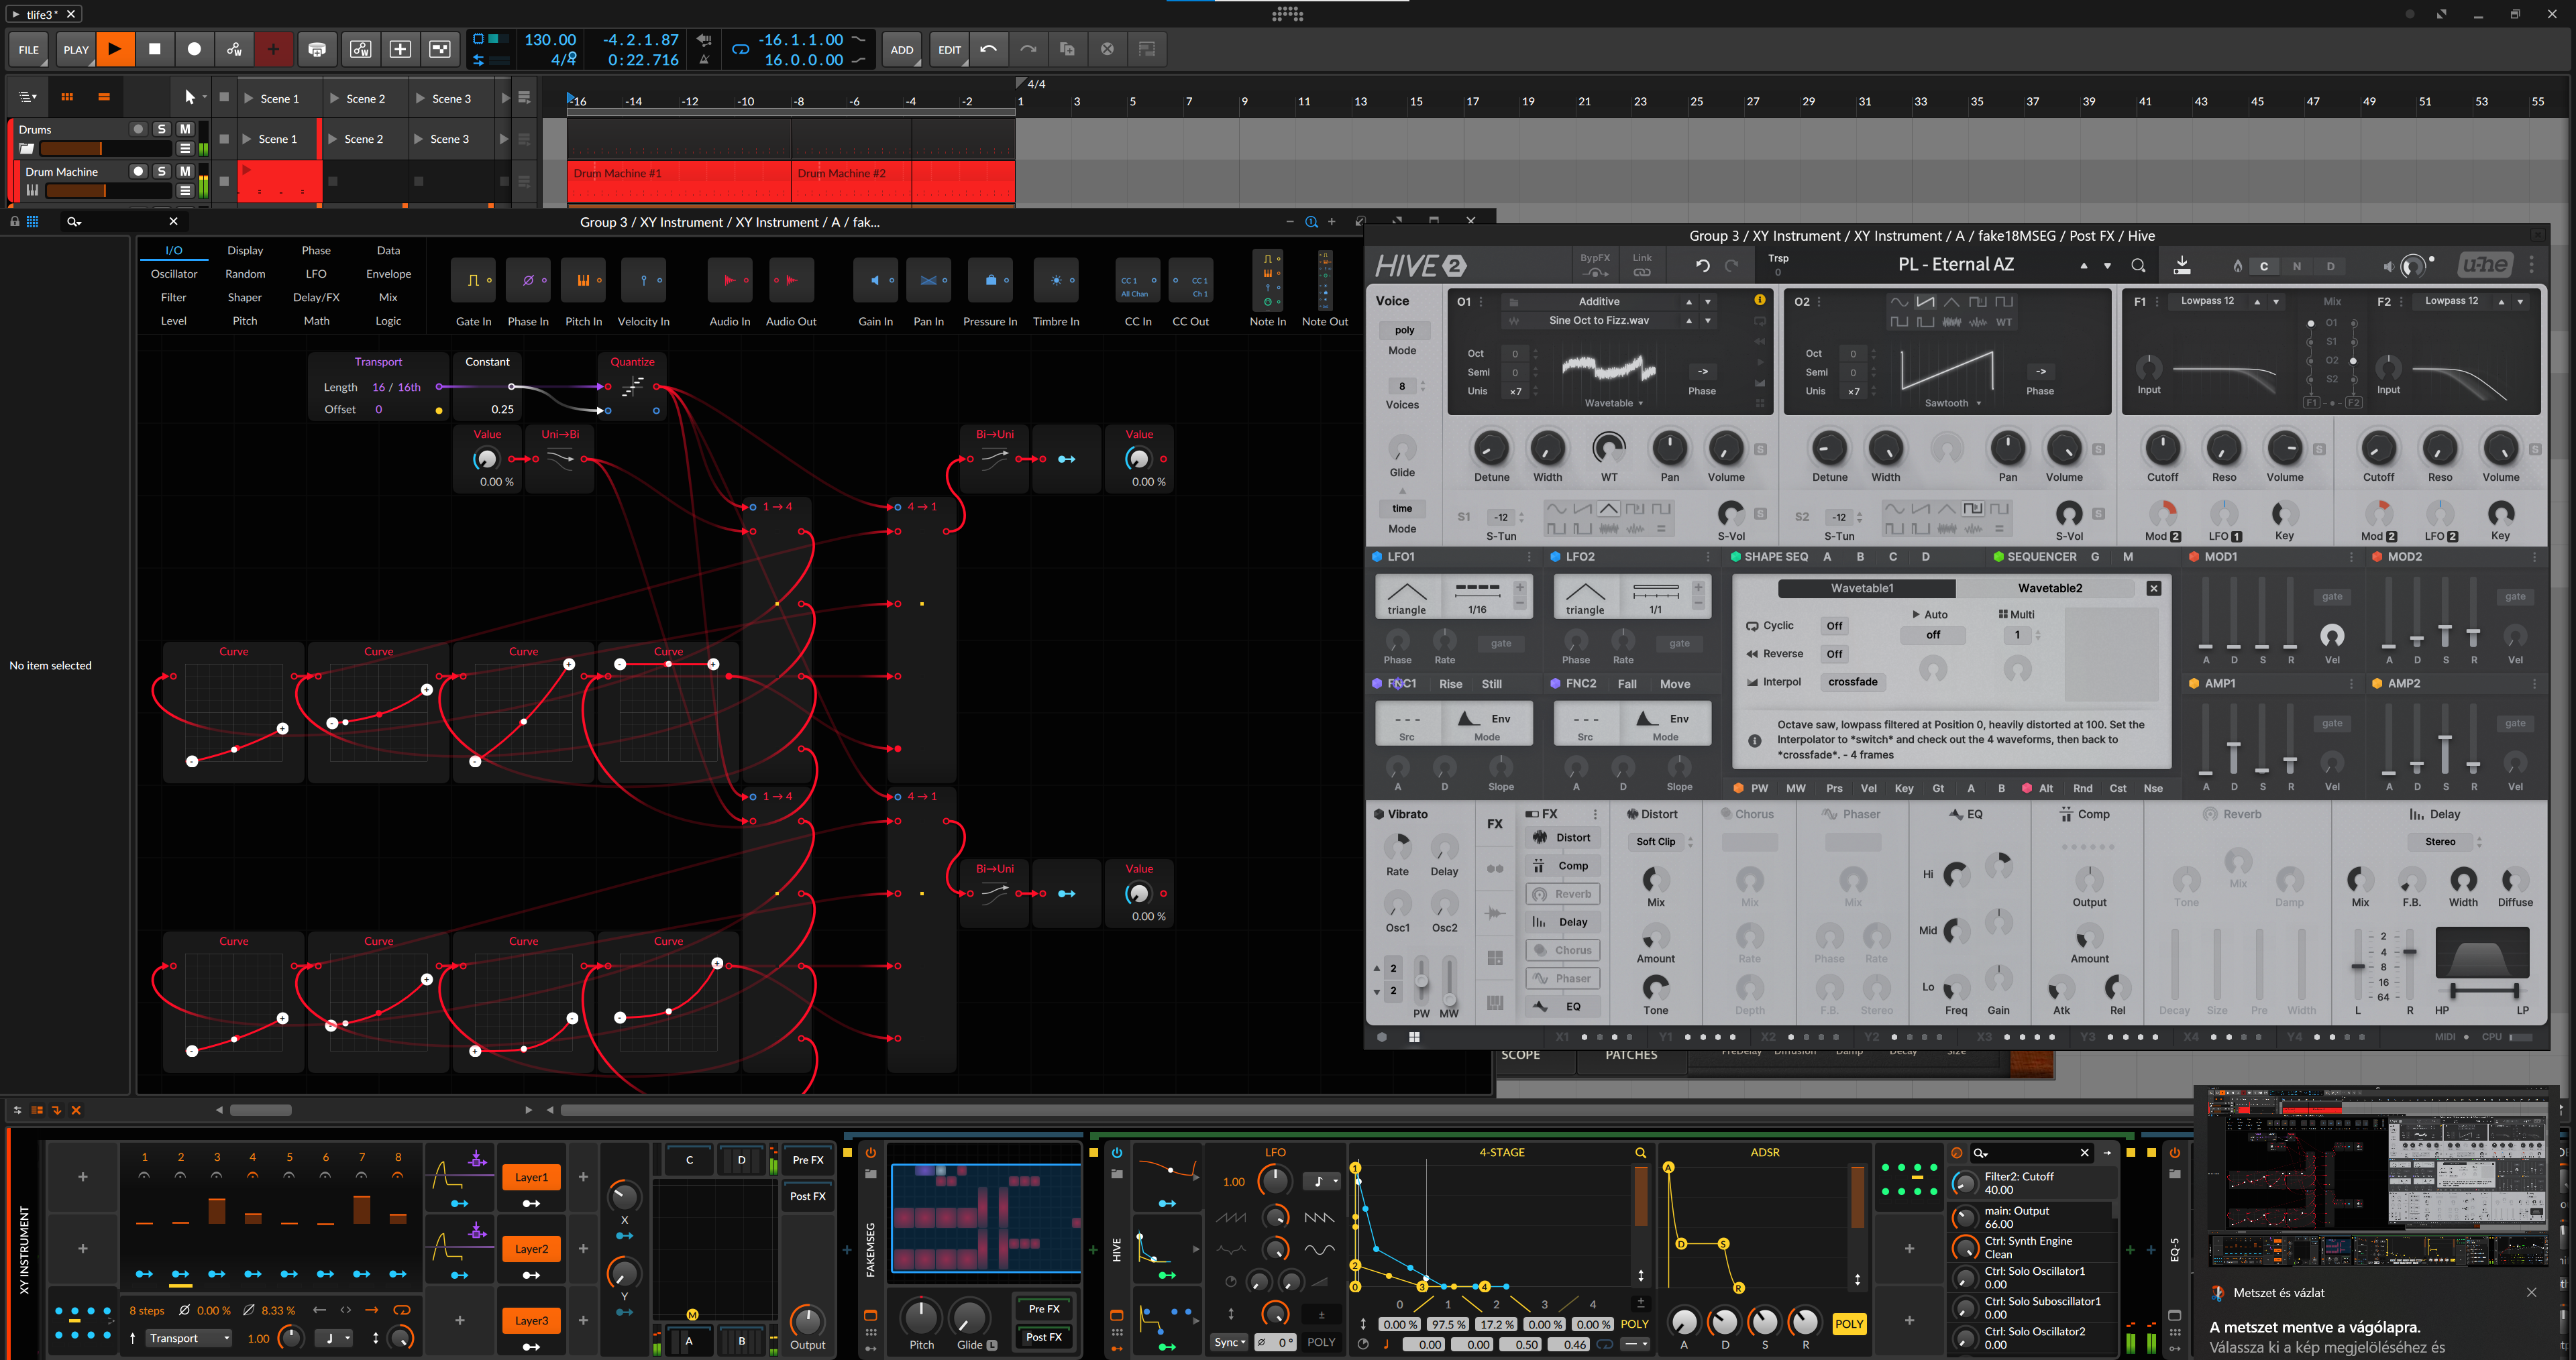Open the Oscillator module category

tap(174, 274)
